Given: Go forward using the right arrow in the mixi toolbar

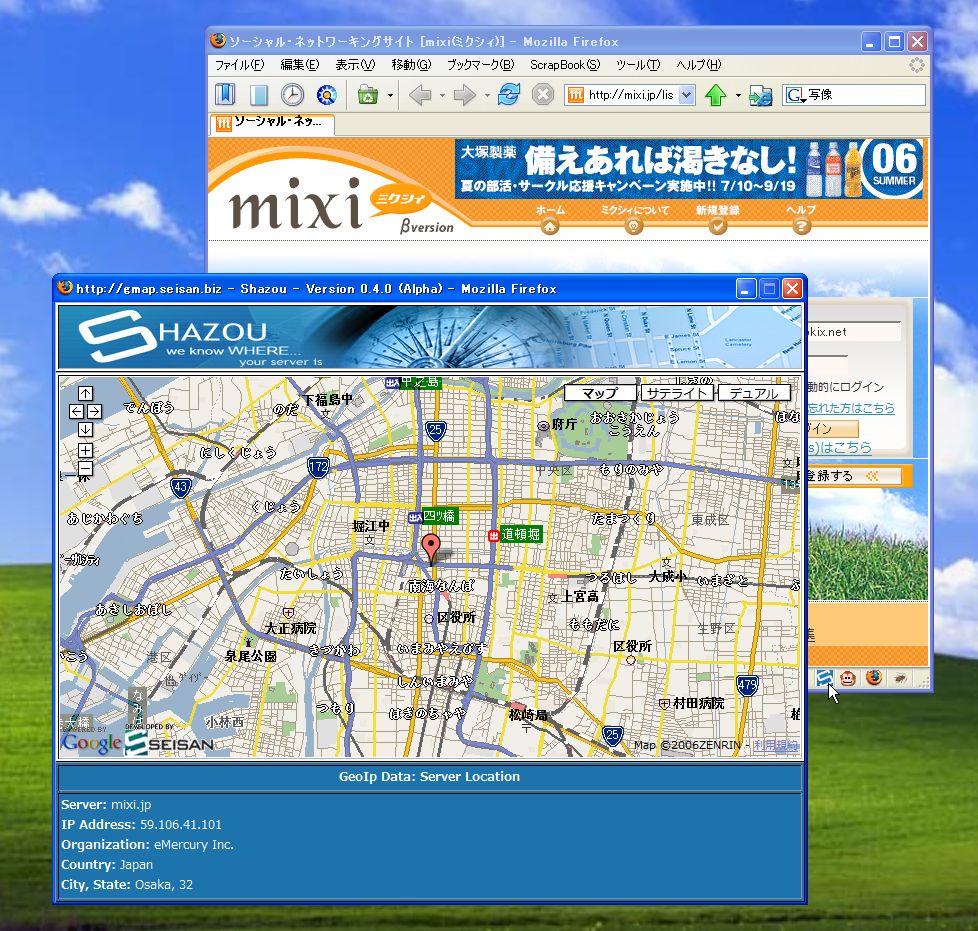Looking at the screenshot, I should tap(464, 95).
